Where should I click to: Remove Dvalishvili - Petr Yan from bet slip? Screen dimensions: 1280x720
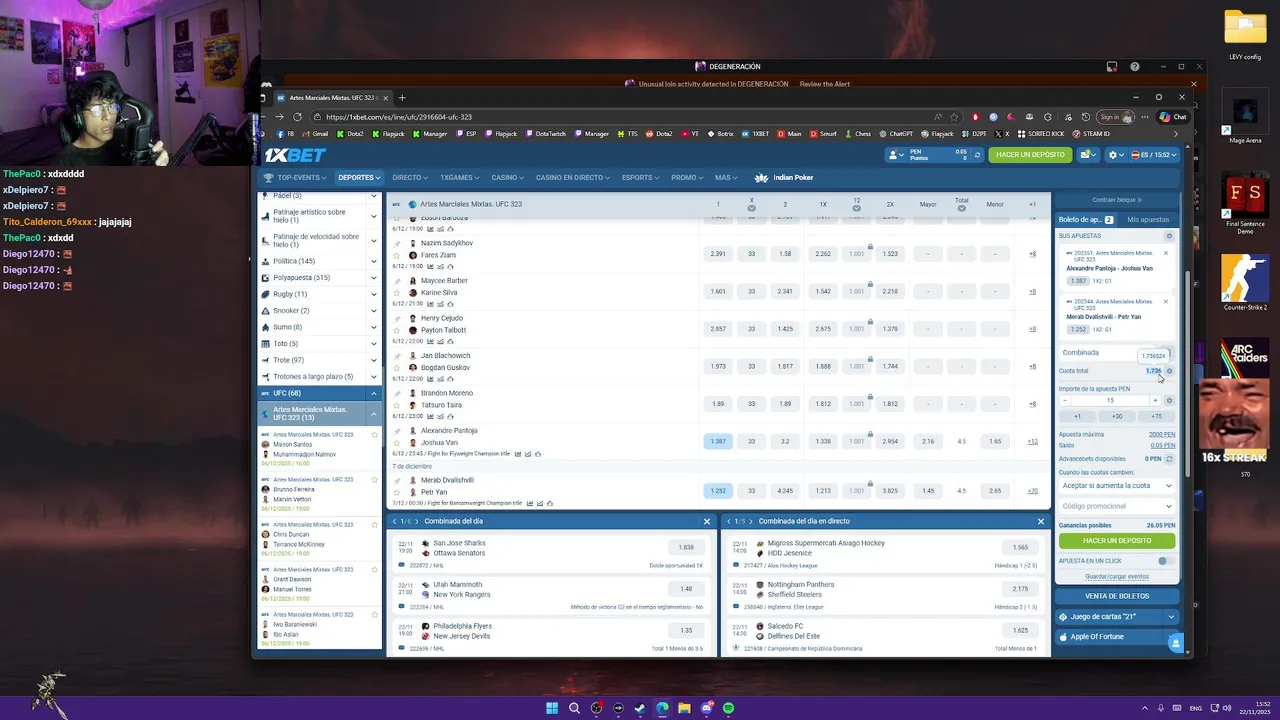click(x=1165, y=301)
